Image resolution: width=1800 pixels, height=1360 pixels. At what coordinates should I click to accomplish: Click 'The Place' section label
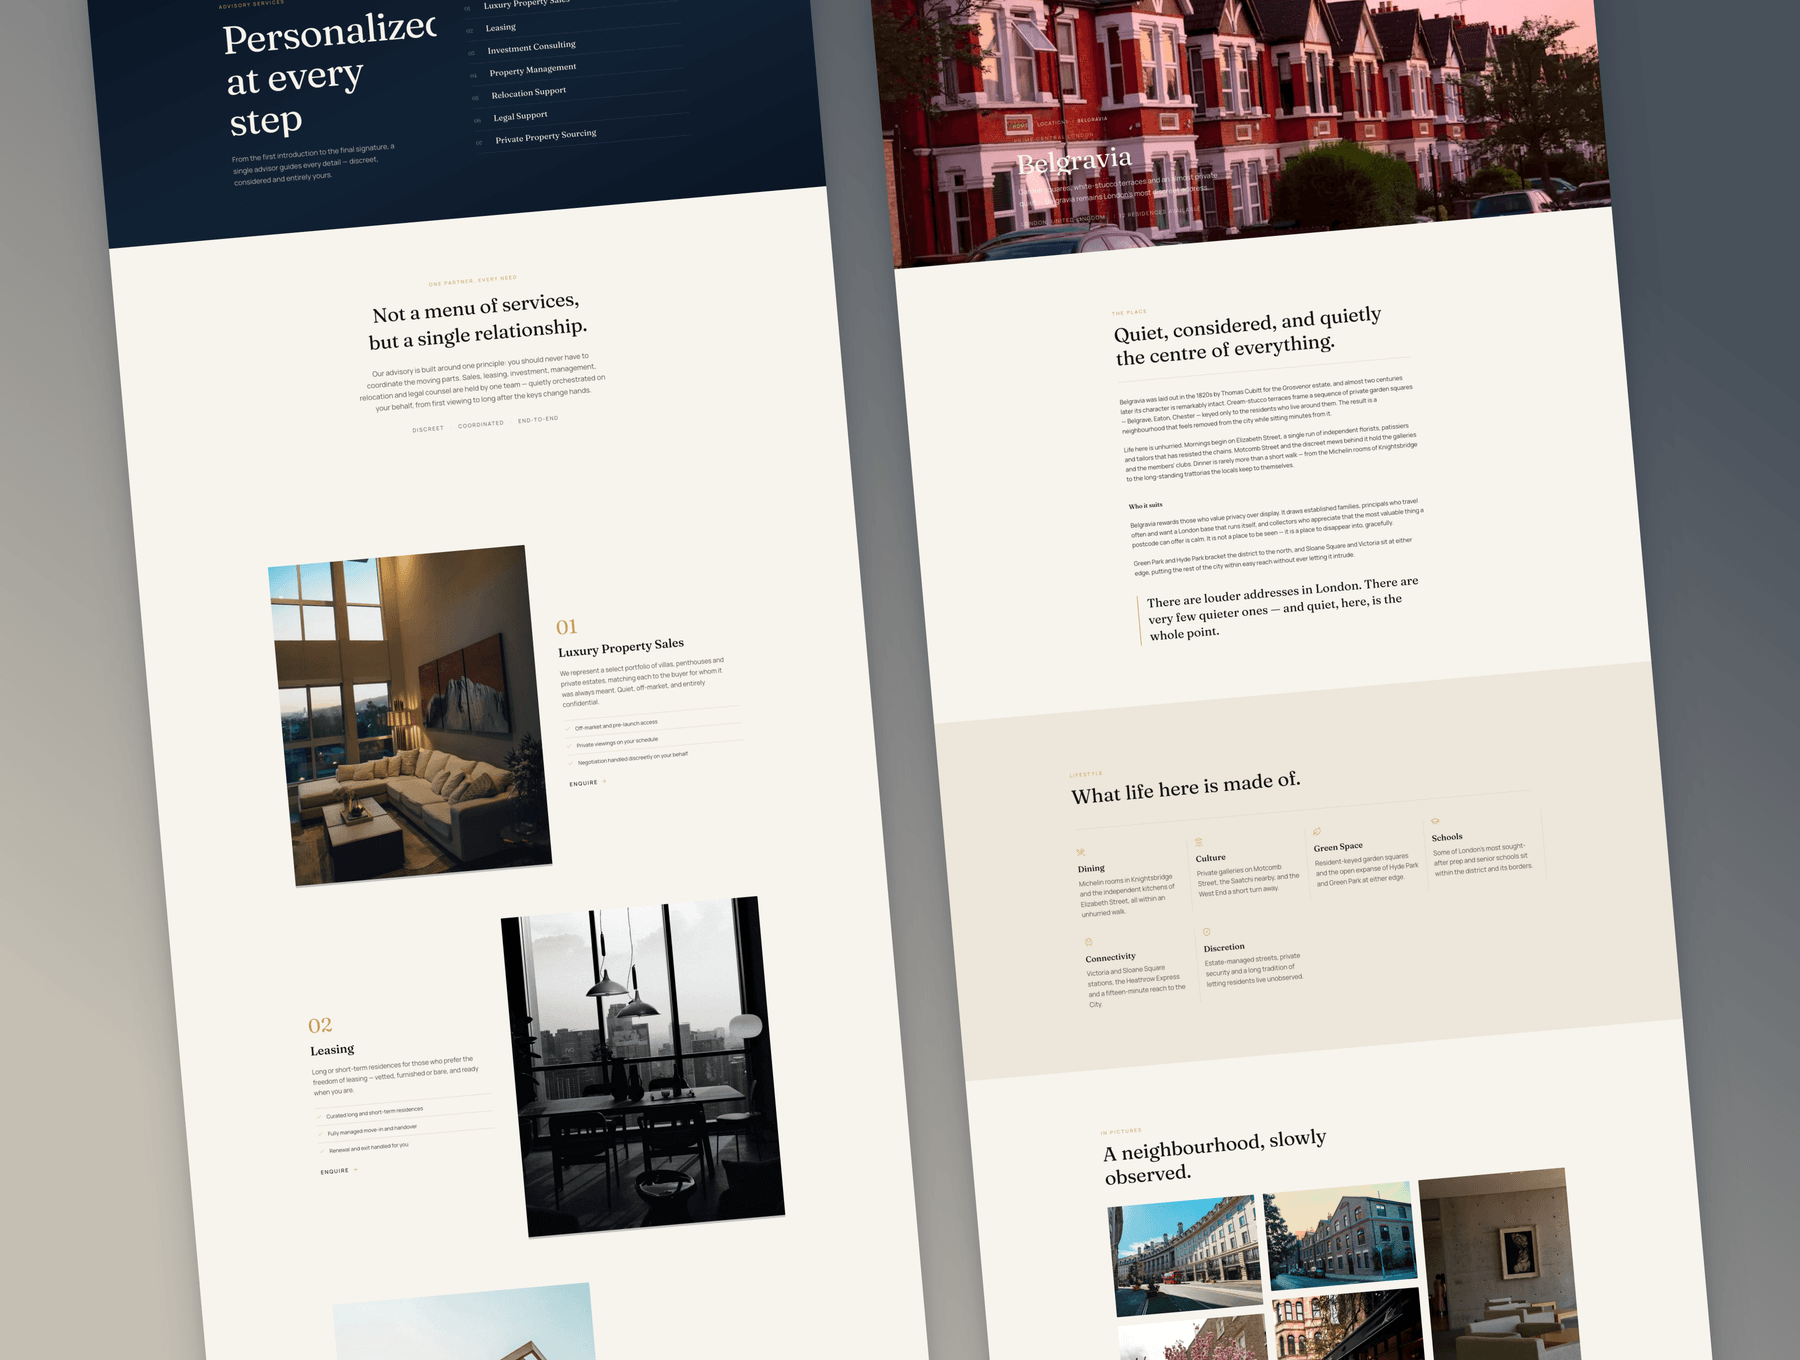click(x=1129, y=312)
